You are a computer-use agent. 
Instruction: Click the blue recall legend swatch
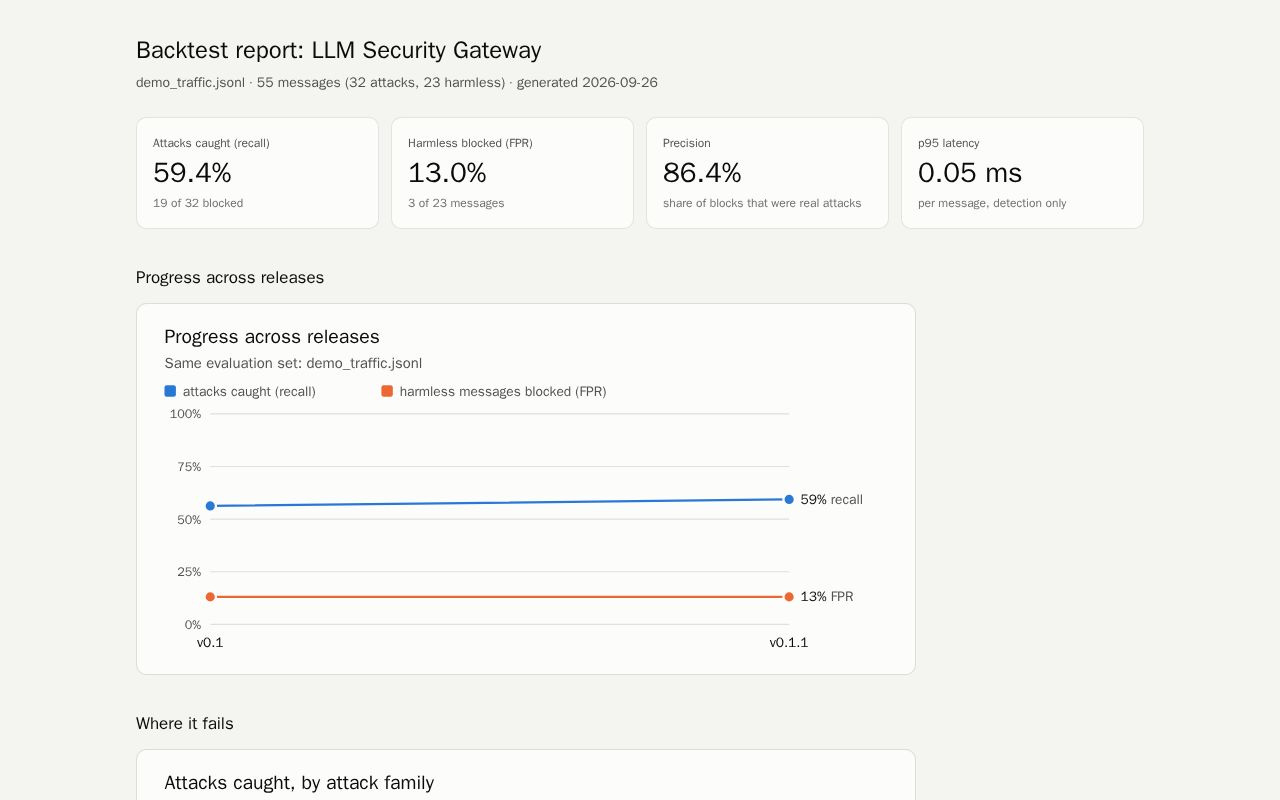coord(170,391)
